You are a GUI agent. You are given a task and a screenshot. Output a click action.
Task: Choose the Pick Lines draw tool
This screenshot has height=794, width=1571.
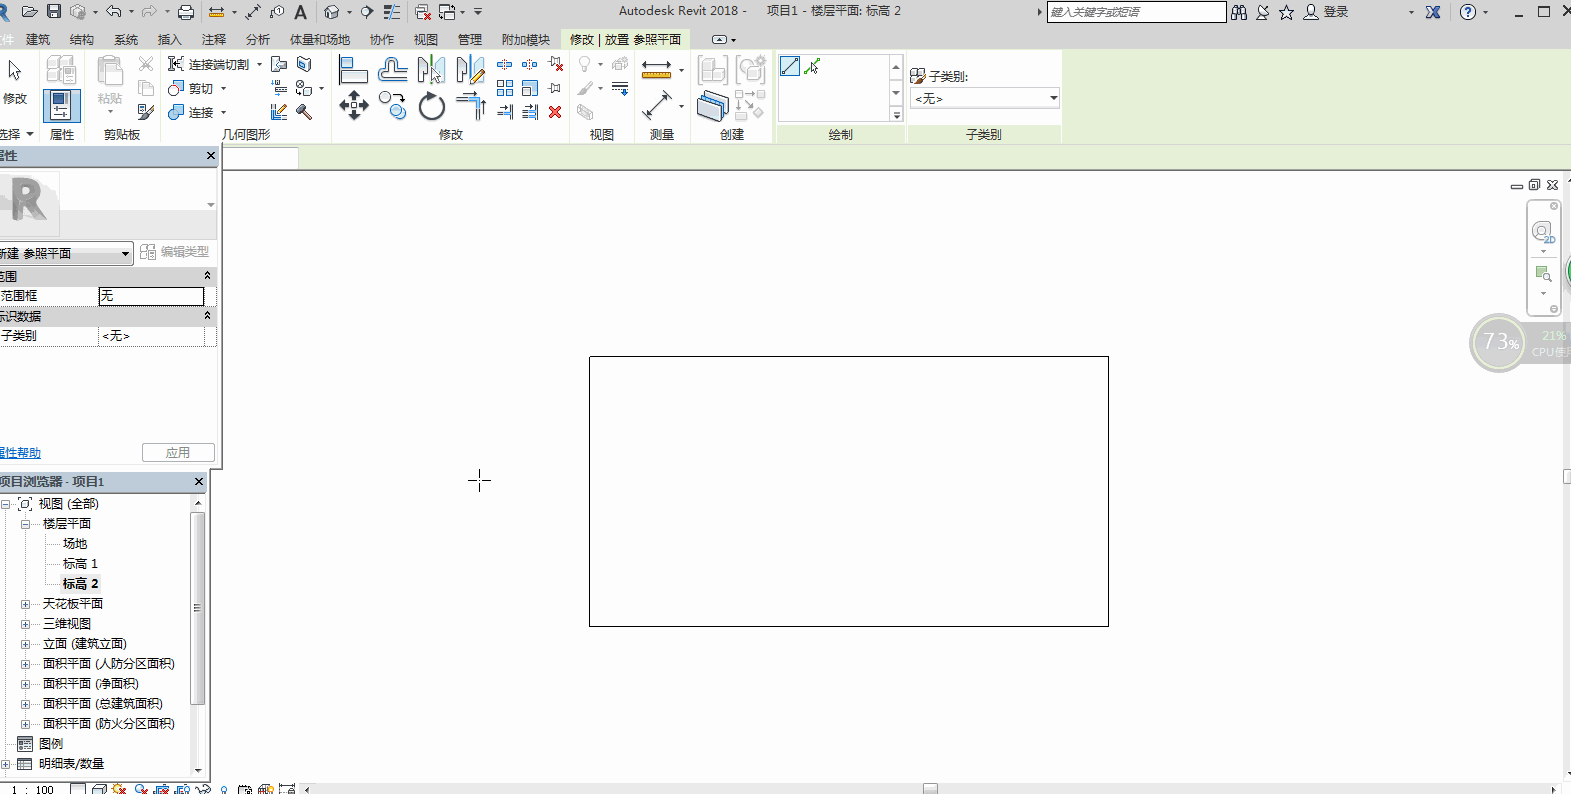pyautogui.click(x=813, y=67)
